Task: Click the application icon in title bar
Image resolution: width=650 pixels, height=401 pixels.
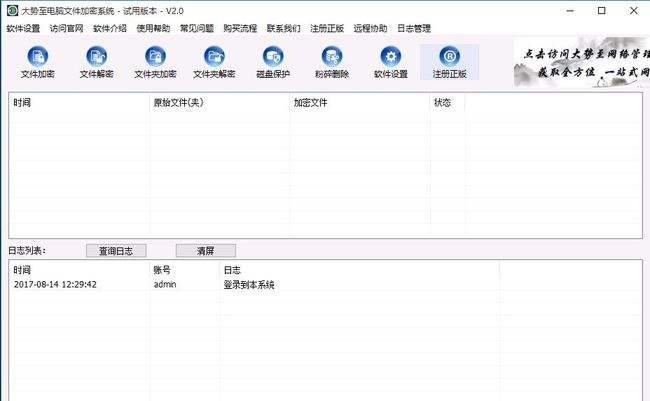Action: (x=12, y=10)
